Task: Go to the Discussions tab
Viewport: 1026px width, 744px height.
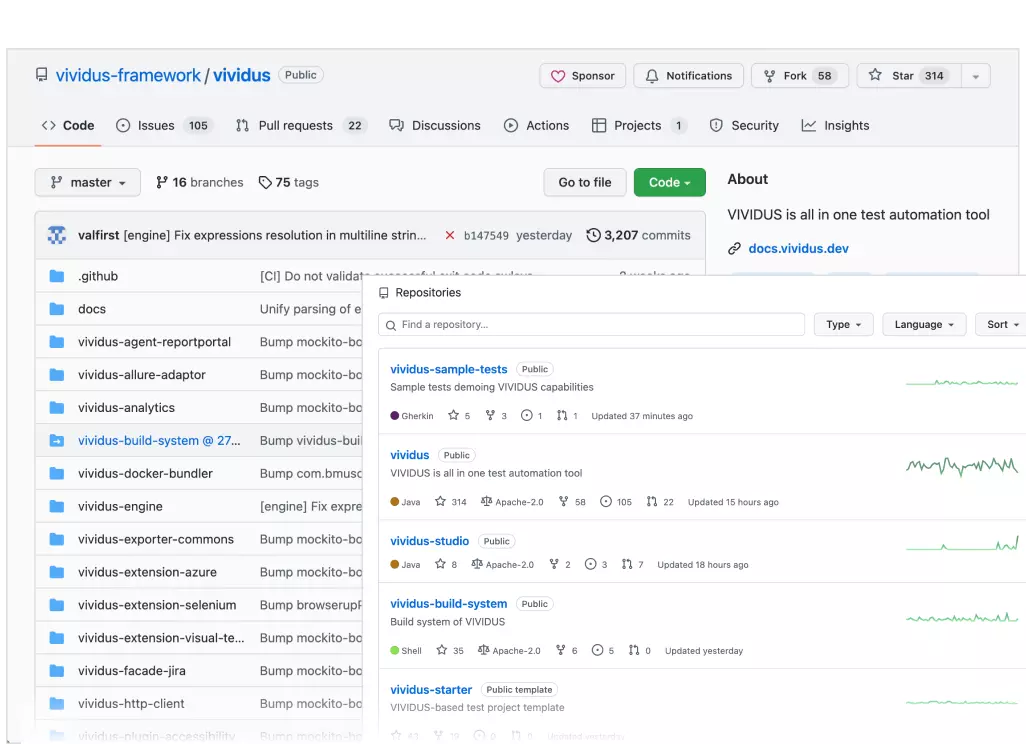Action: coord(434,126)
